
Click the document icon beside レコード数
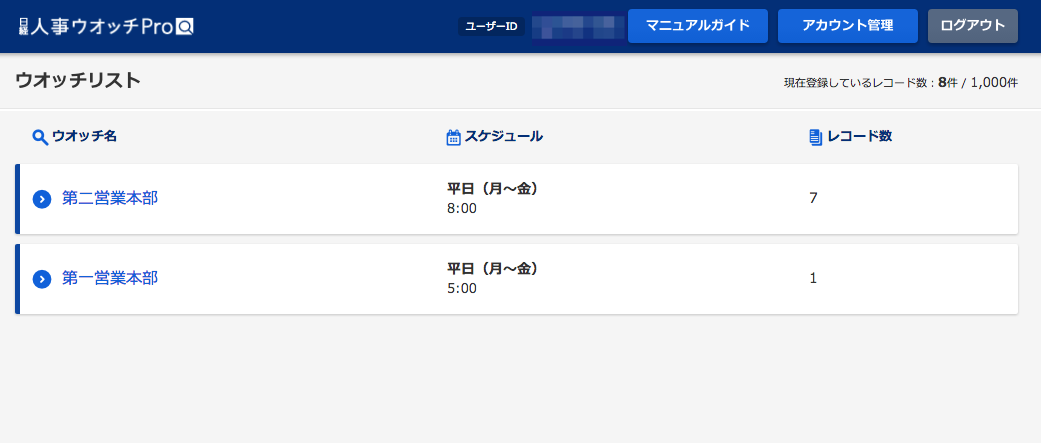(x=816, y=137)
